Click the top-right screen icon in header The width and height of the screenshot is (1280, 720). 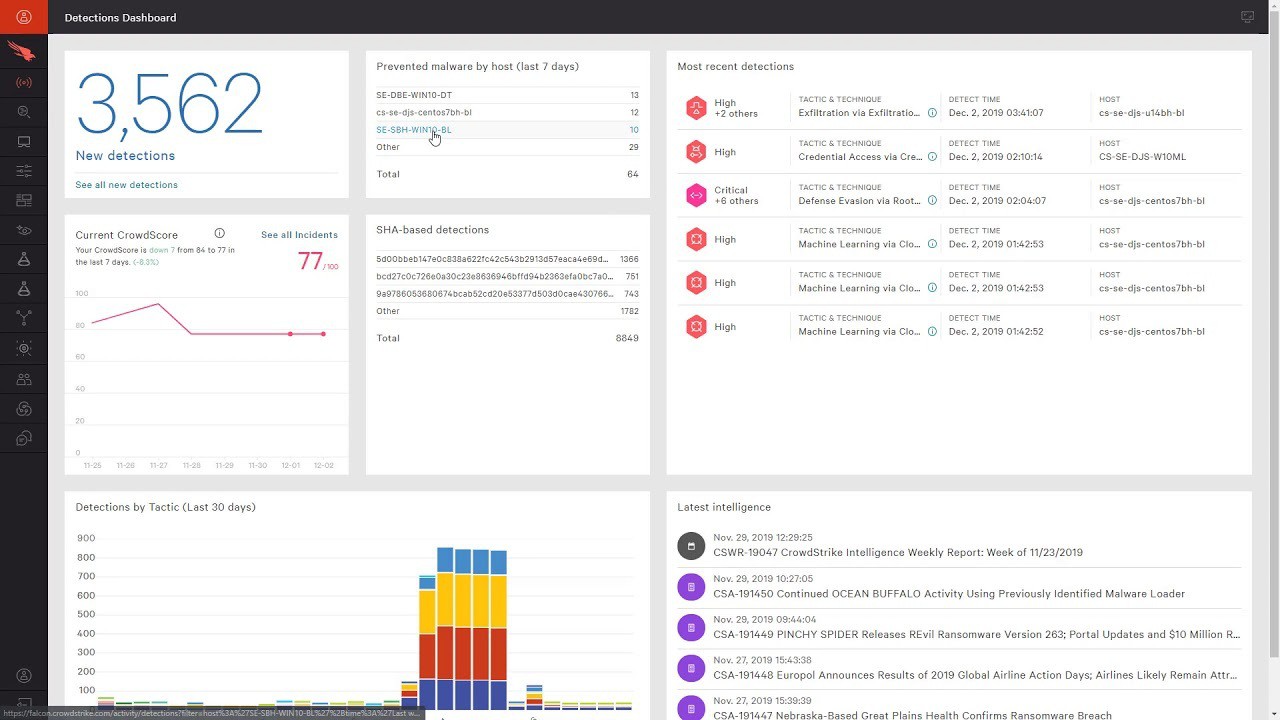pos(1247,17)
